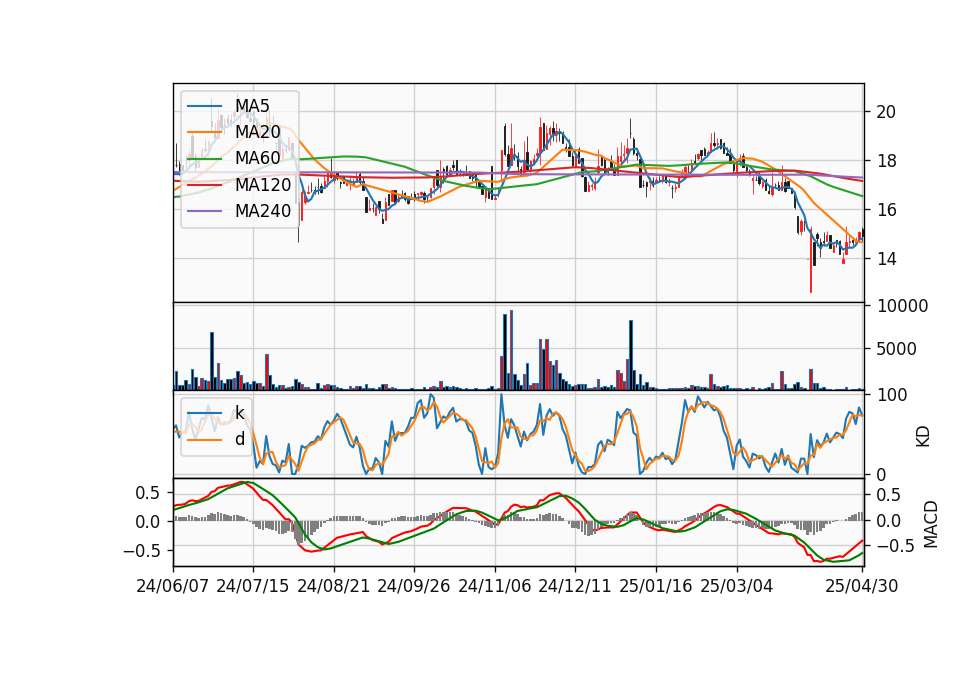This screenshot has height=690, width=960.
Task: Click the d legend label in KD panel
Action: coord(239,439)
